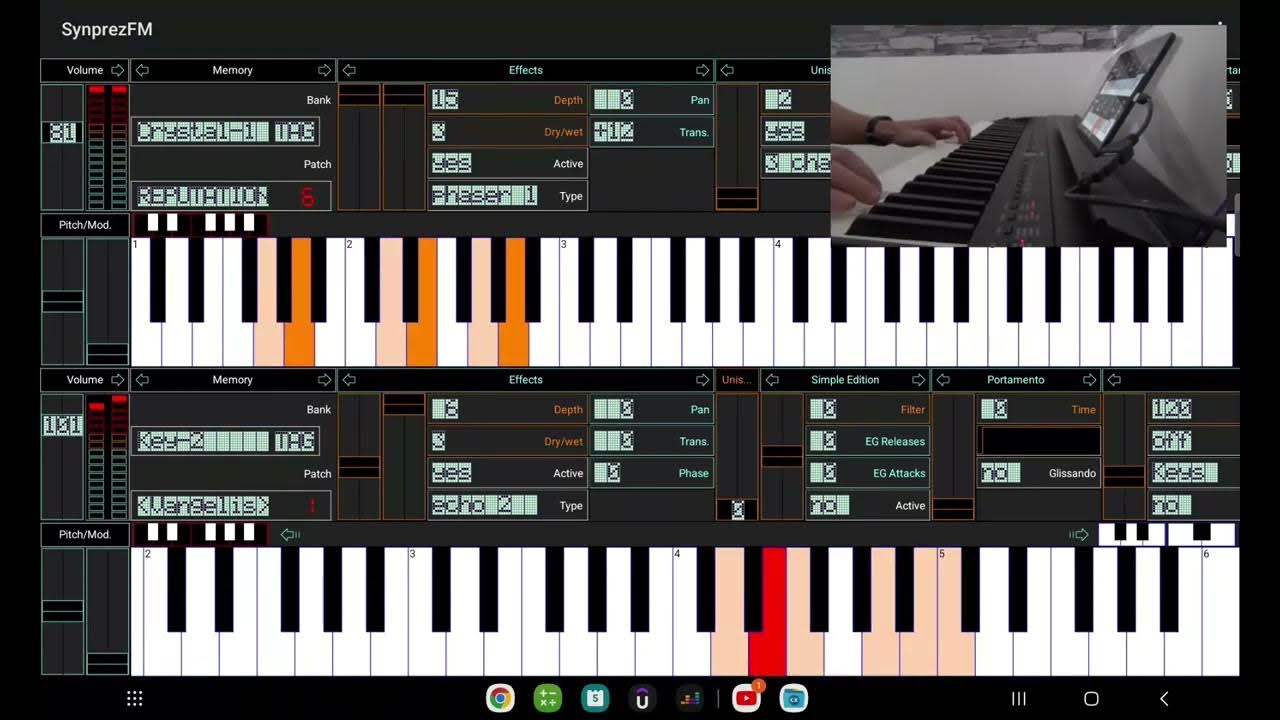Select the top Effects panel header
This screenshot has width=1280, height=720.
click(526, 70)
